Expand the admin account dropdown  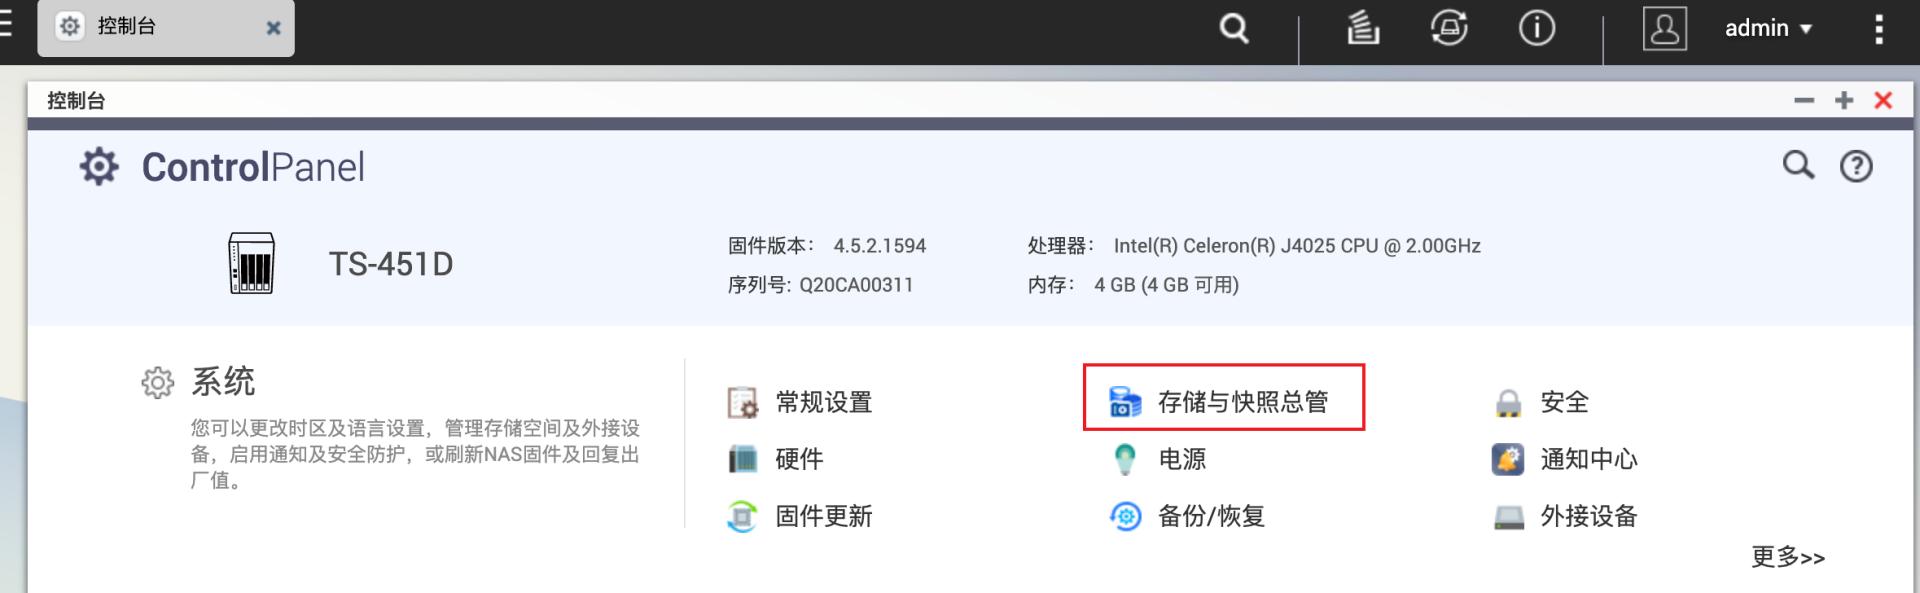1768,28
